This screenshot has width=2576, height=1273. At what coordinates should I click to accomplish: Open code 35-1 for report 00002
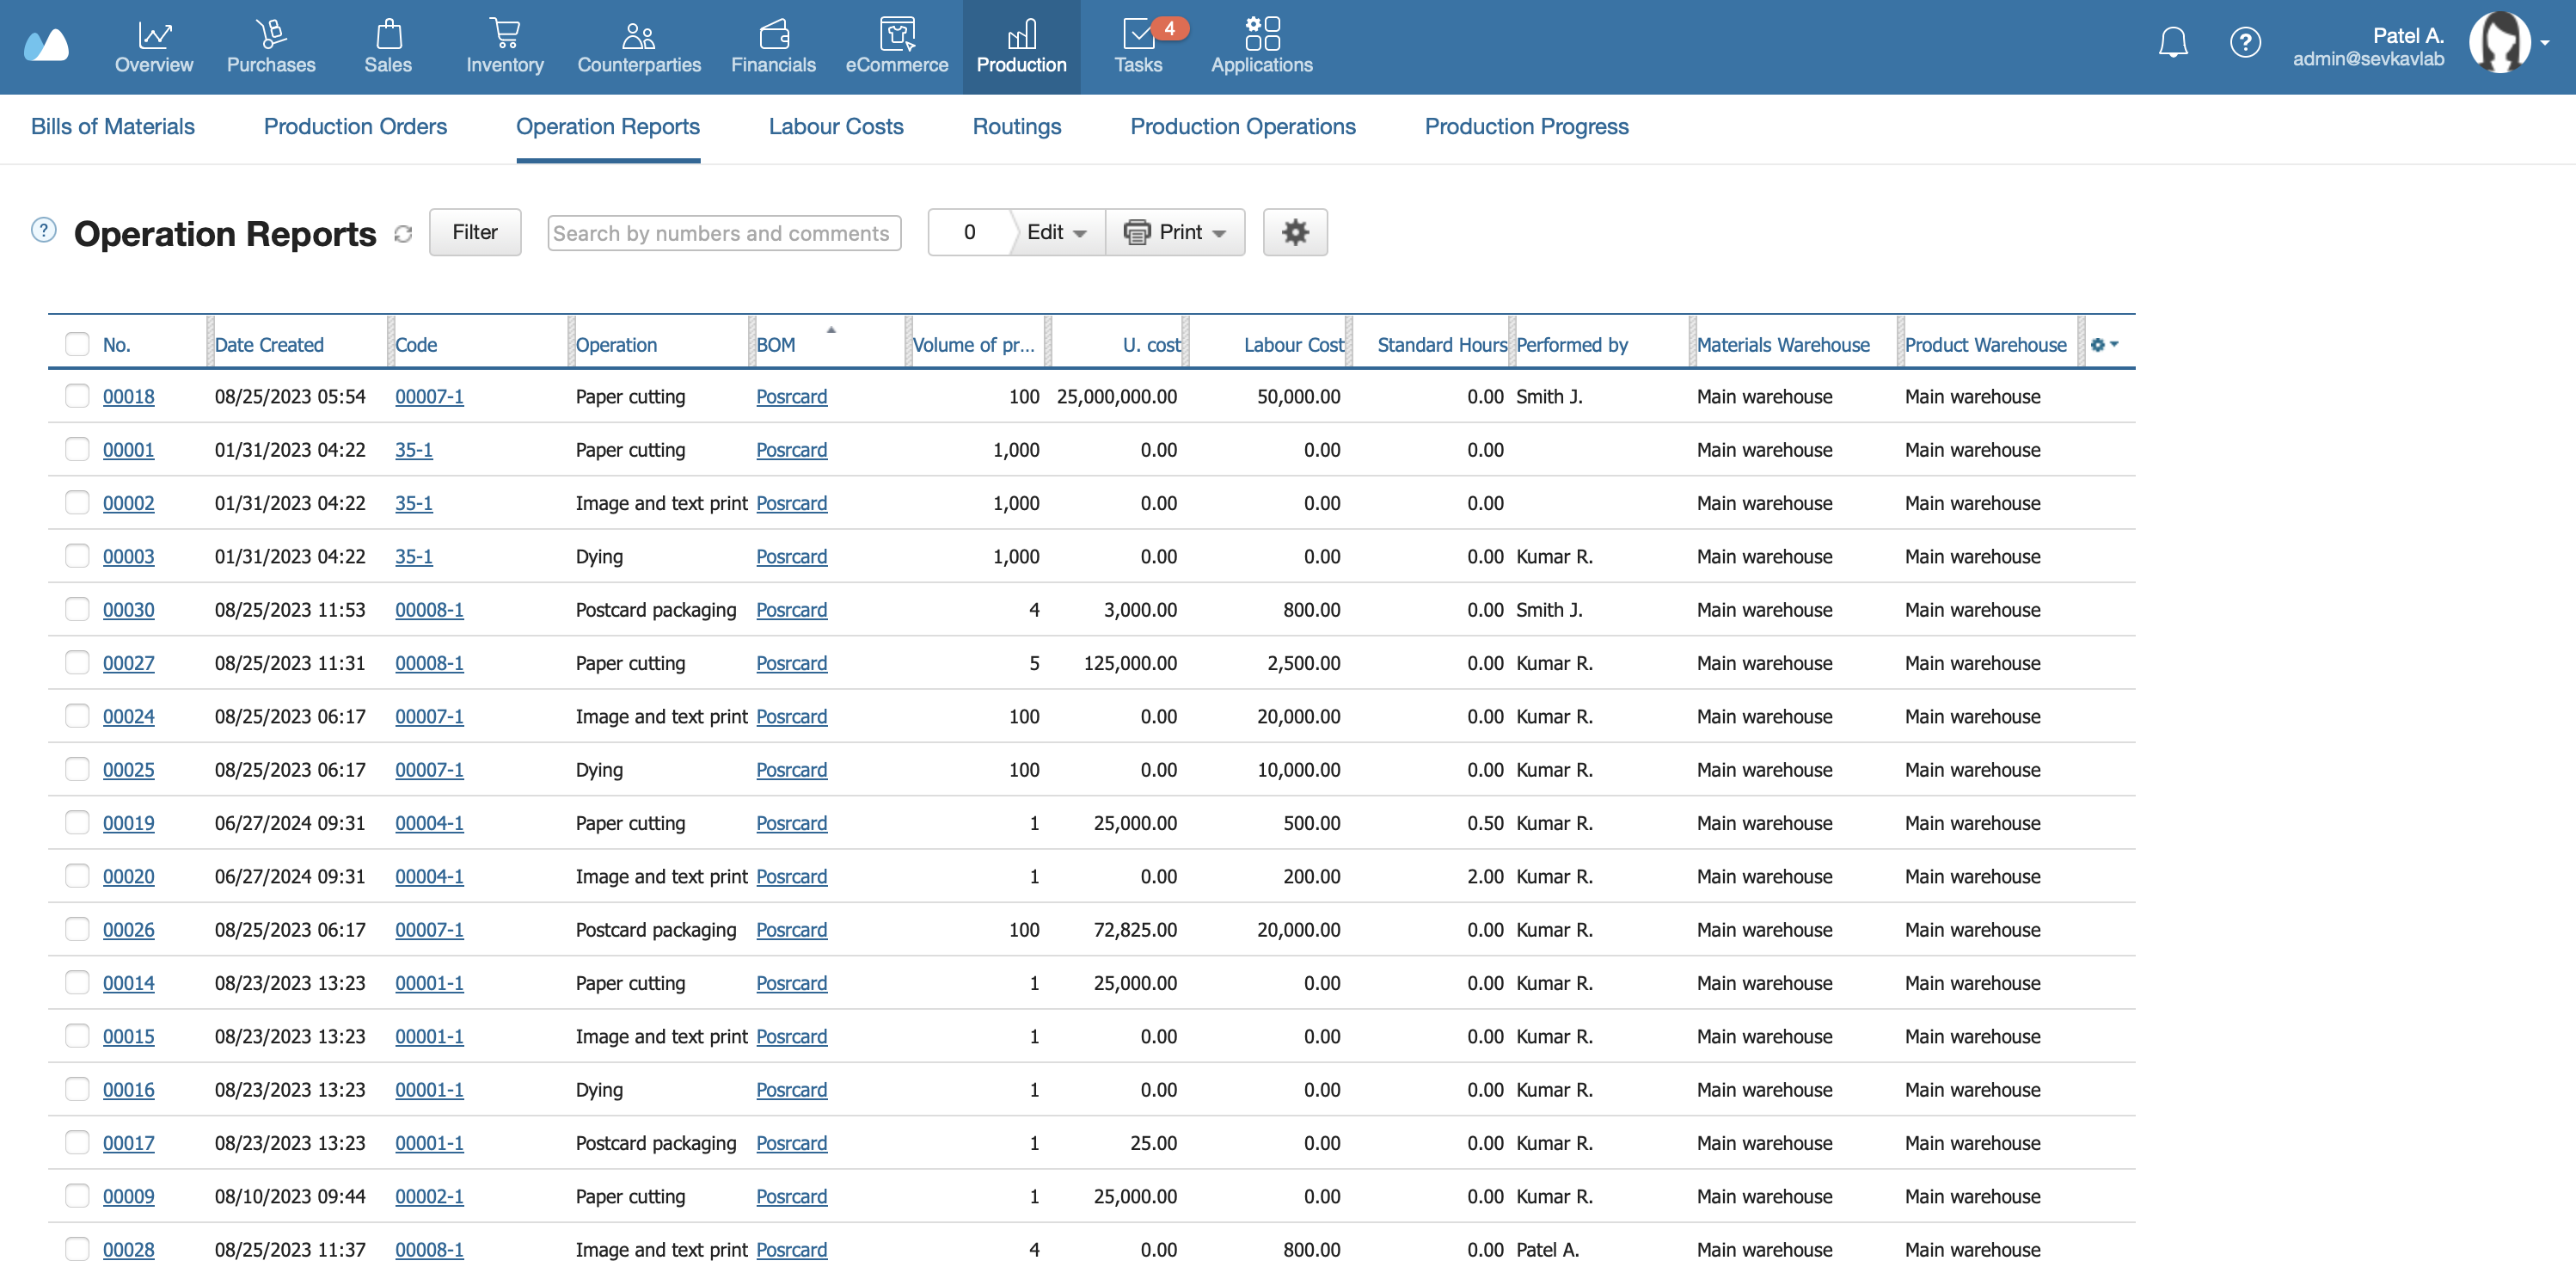(414, 503)
